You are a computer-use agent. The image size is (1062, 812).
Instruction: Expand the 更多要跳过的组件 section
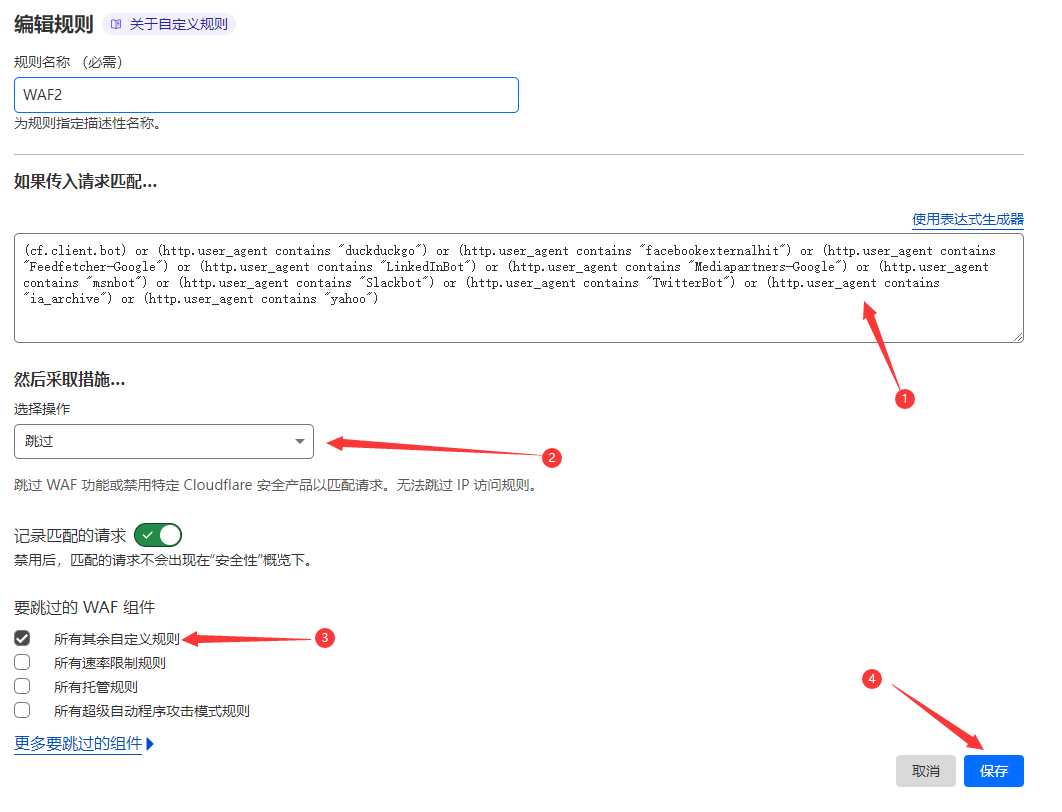[x=78, y=744]
